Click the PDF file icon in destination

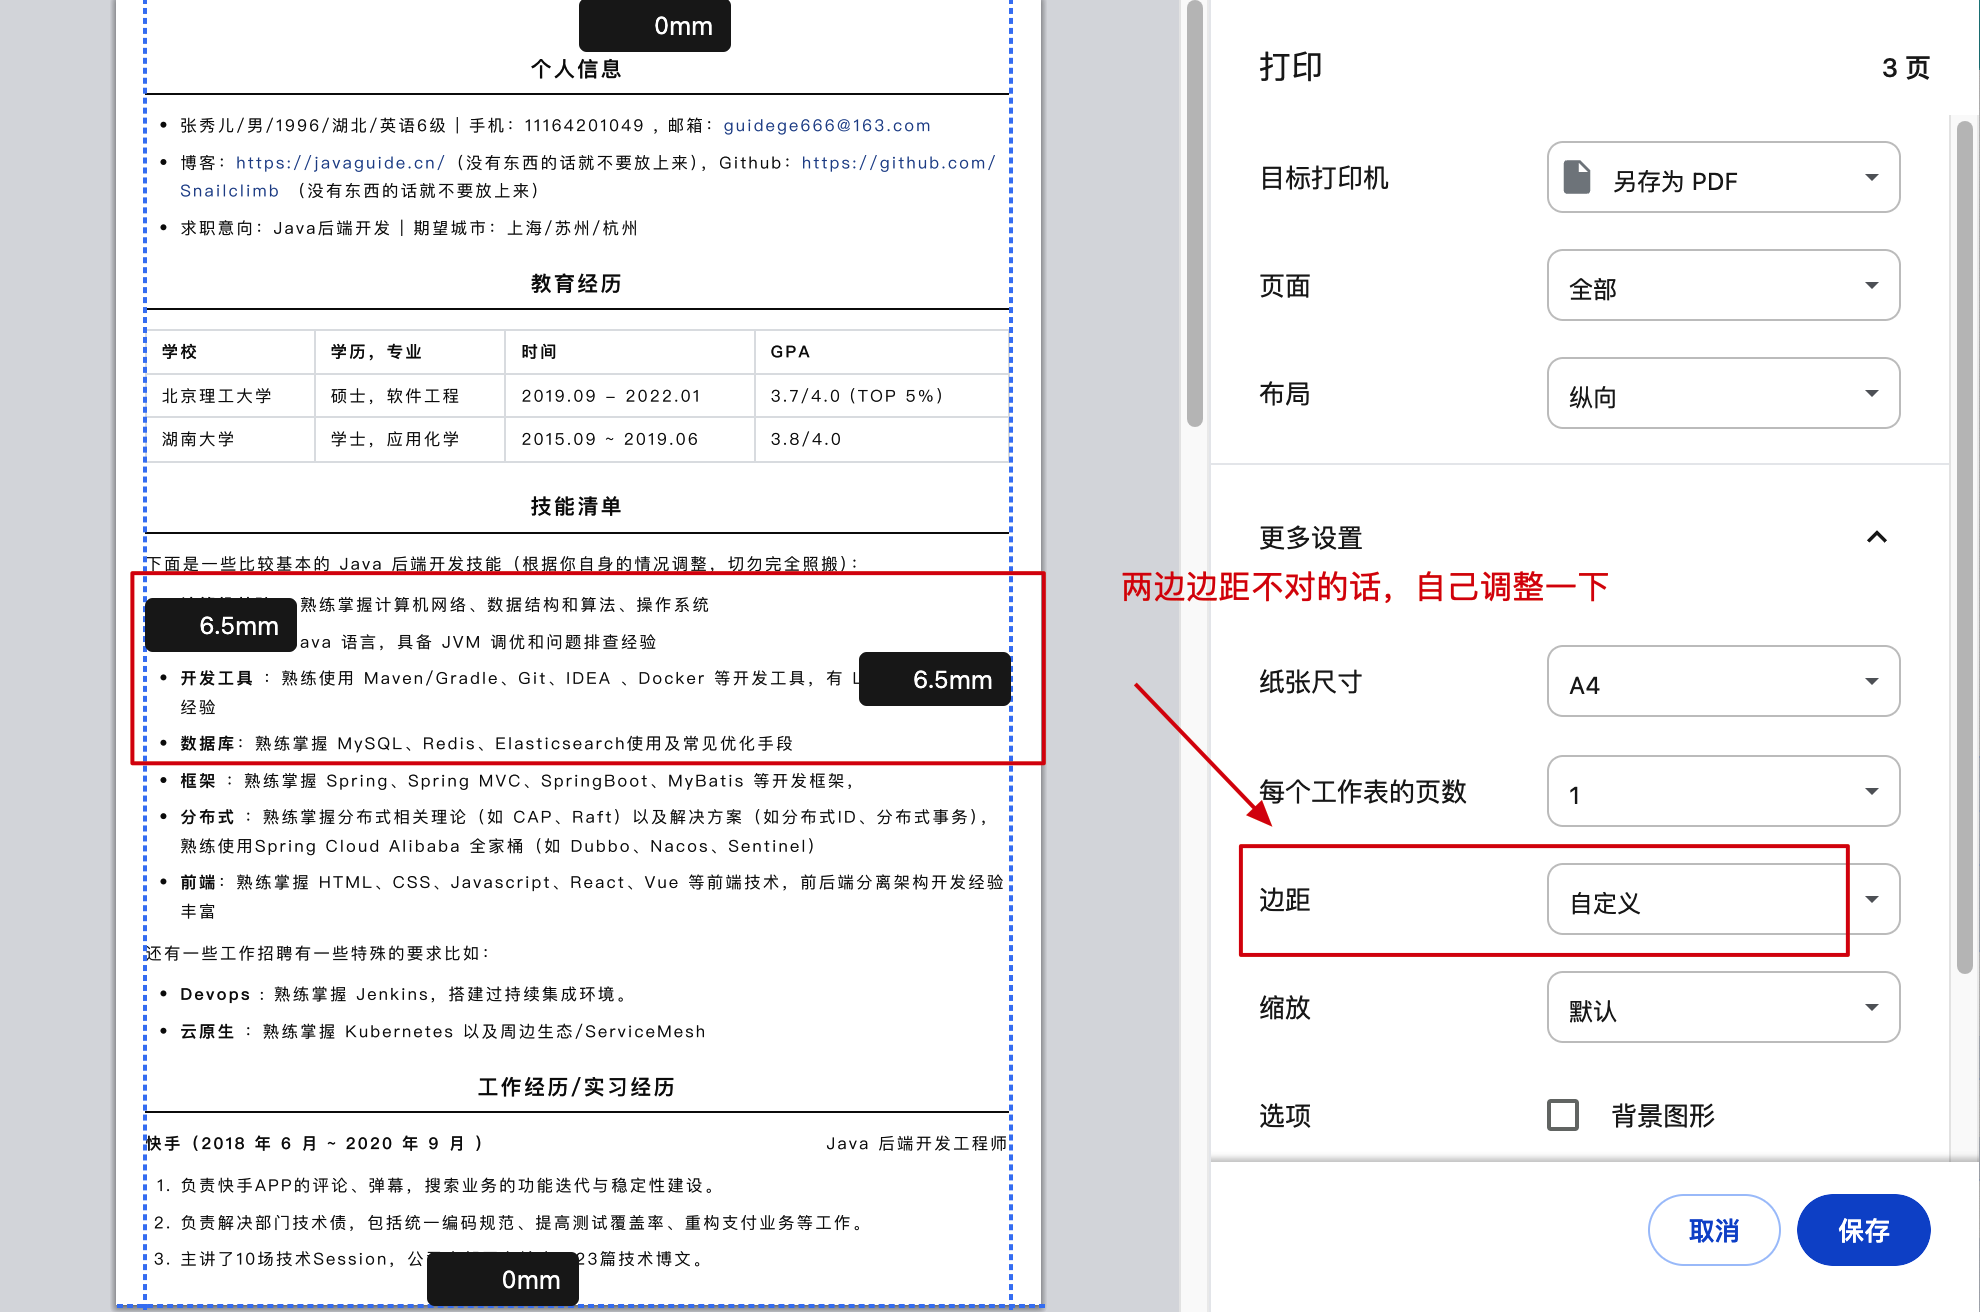[1577, 177]
